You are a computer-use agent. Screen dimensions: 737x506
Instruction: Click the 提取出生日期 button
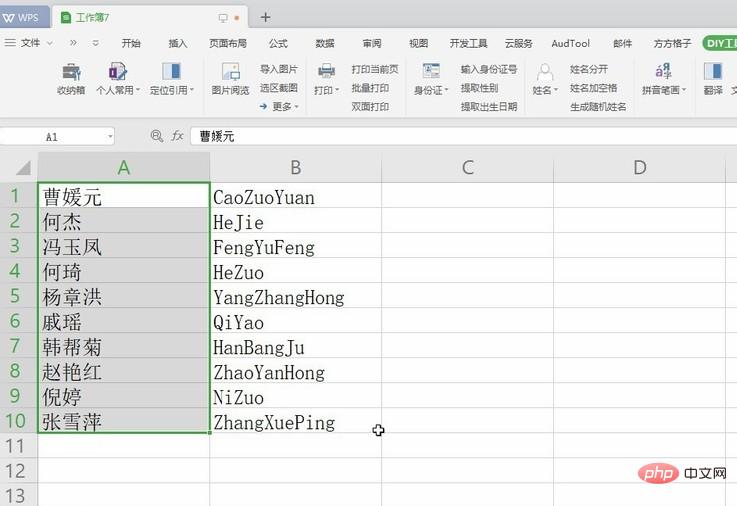pos(489,107)
